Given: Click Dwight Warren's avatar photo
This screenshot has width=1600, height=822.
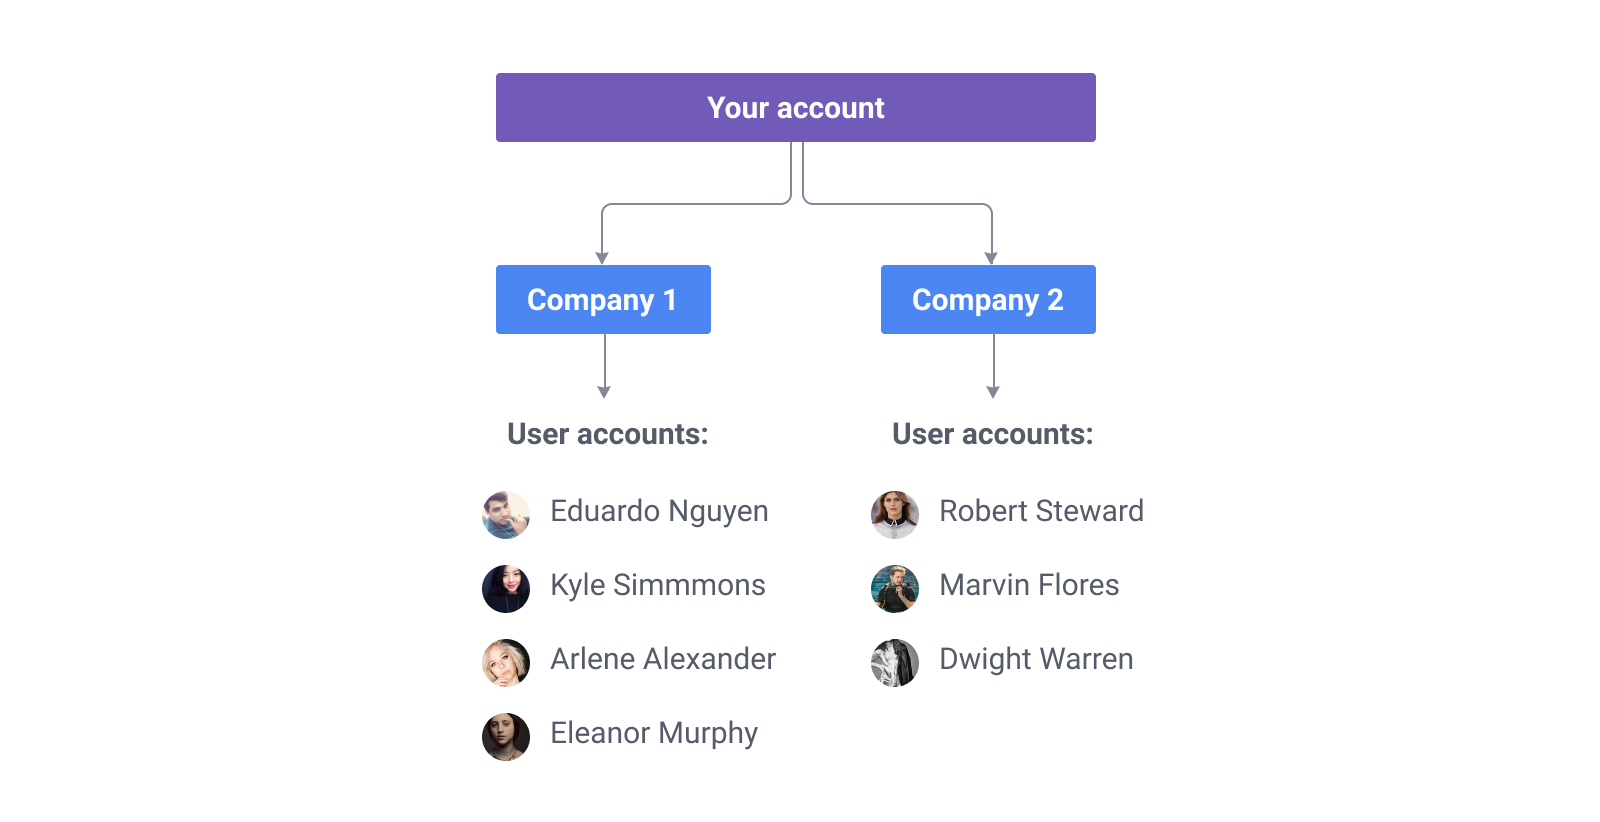Looking at the screenshot, I should [895, 663].
